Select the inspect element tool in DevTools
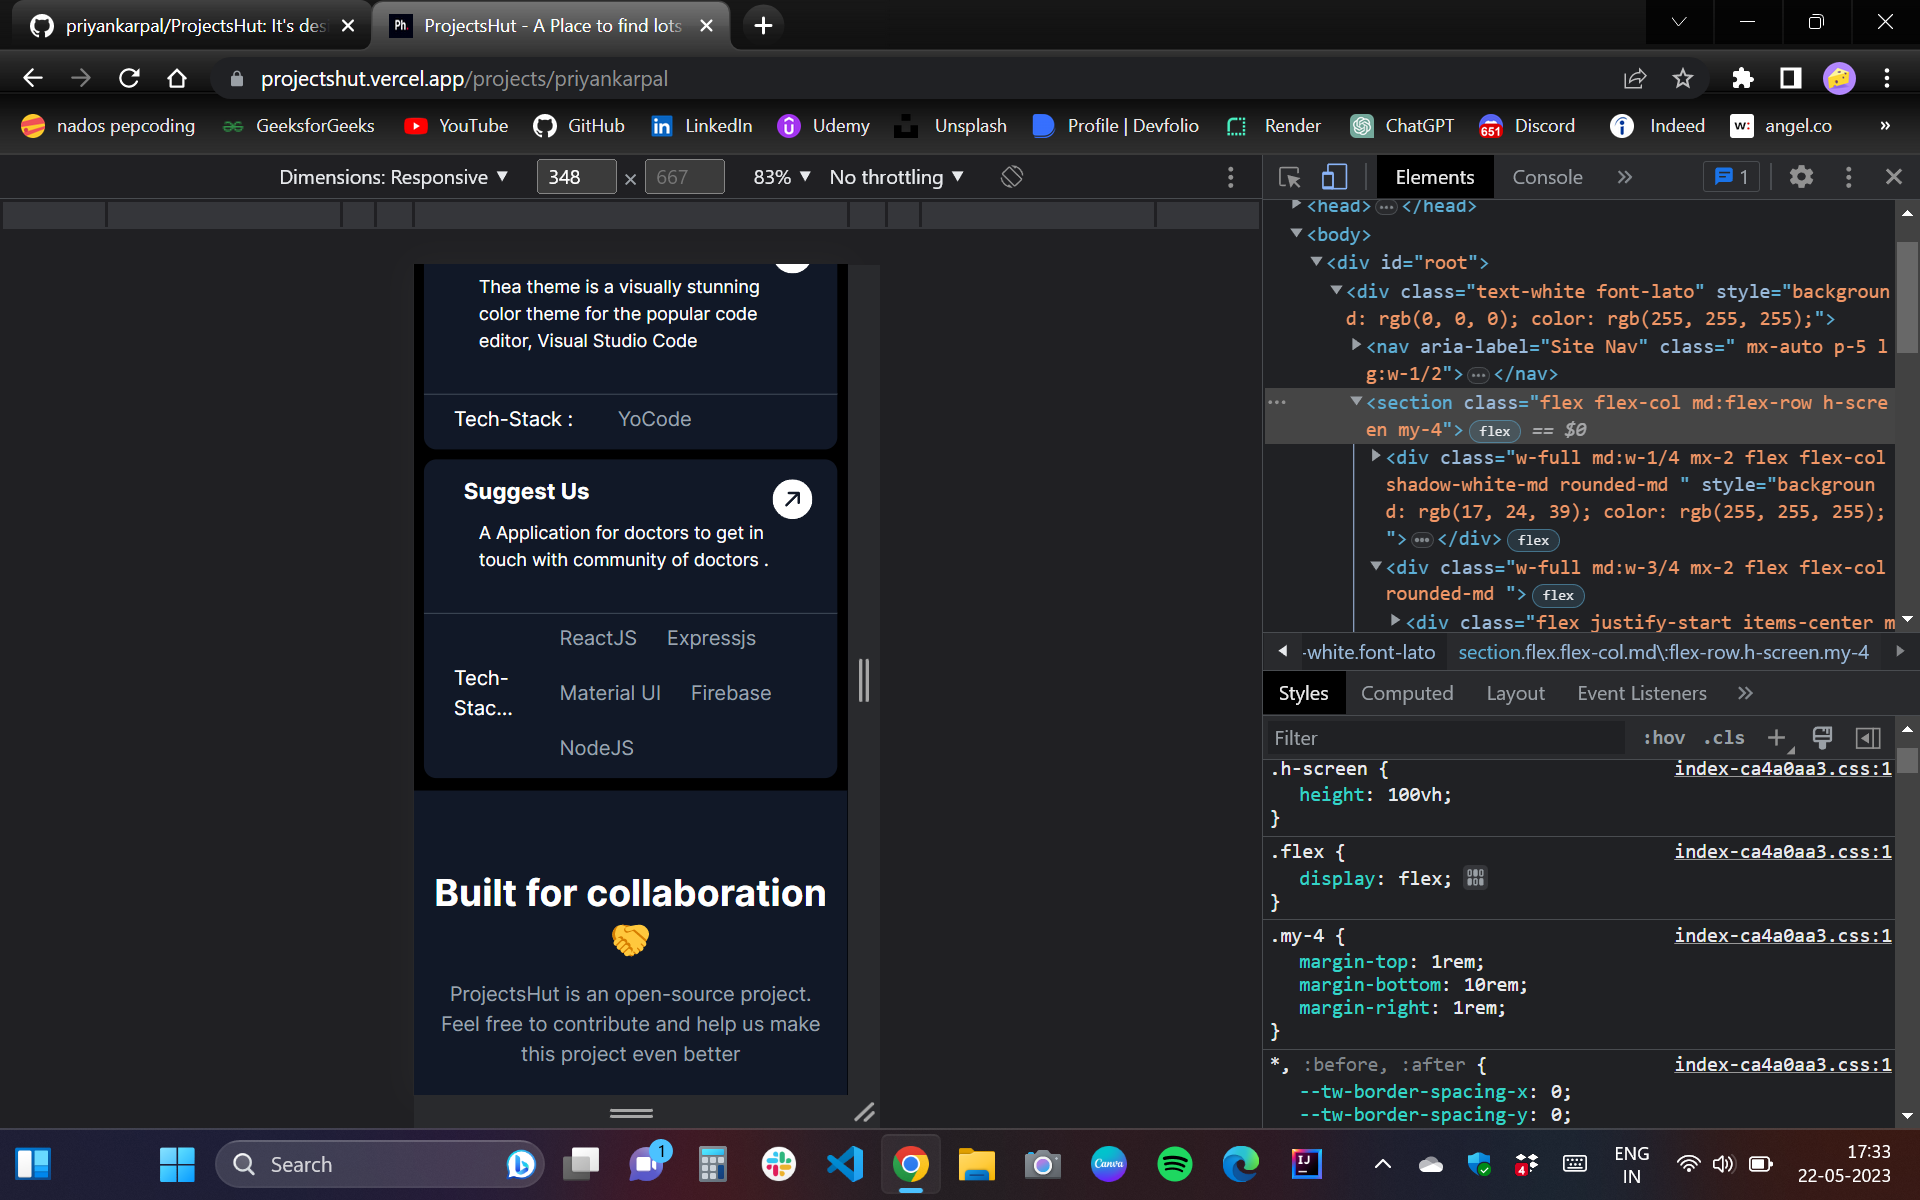 point(1288,176)
